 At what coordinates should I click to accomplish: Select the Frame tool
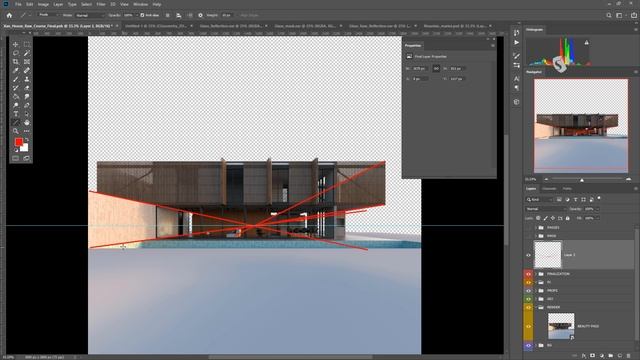[27, 62]
